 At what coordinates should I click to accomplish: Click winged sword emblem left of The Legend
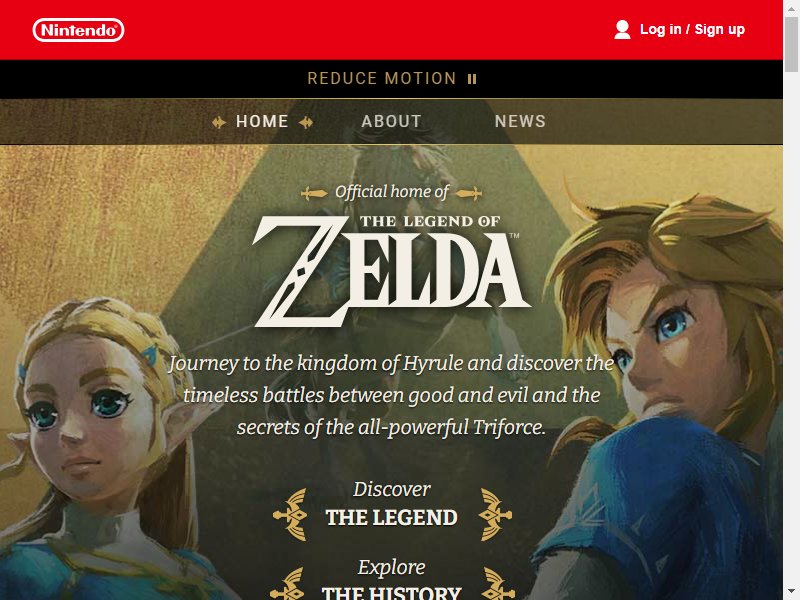[290, 514]
